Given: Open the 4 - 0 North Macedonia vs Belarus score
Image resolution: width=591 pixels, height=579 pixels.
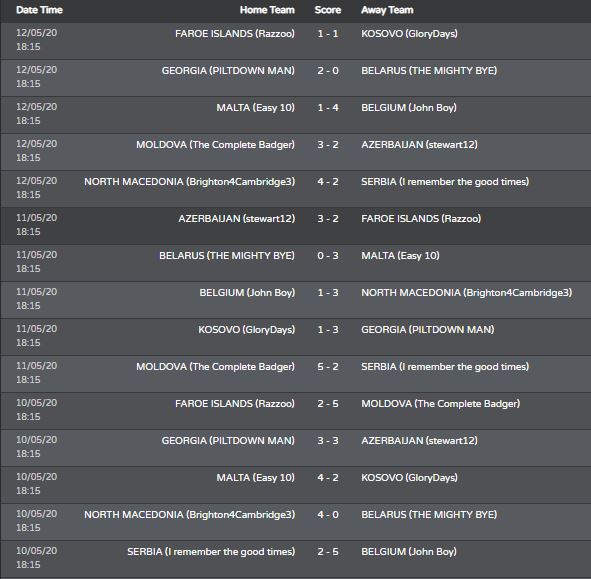Looking at the screenshot, I should tap(328, 515).
